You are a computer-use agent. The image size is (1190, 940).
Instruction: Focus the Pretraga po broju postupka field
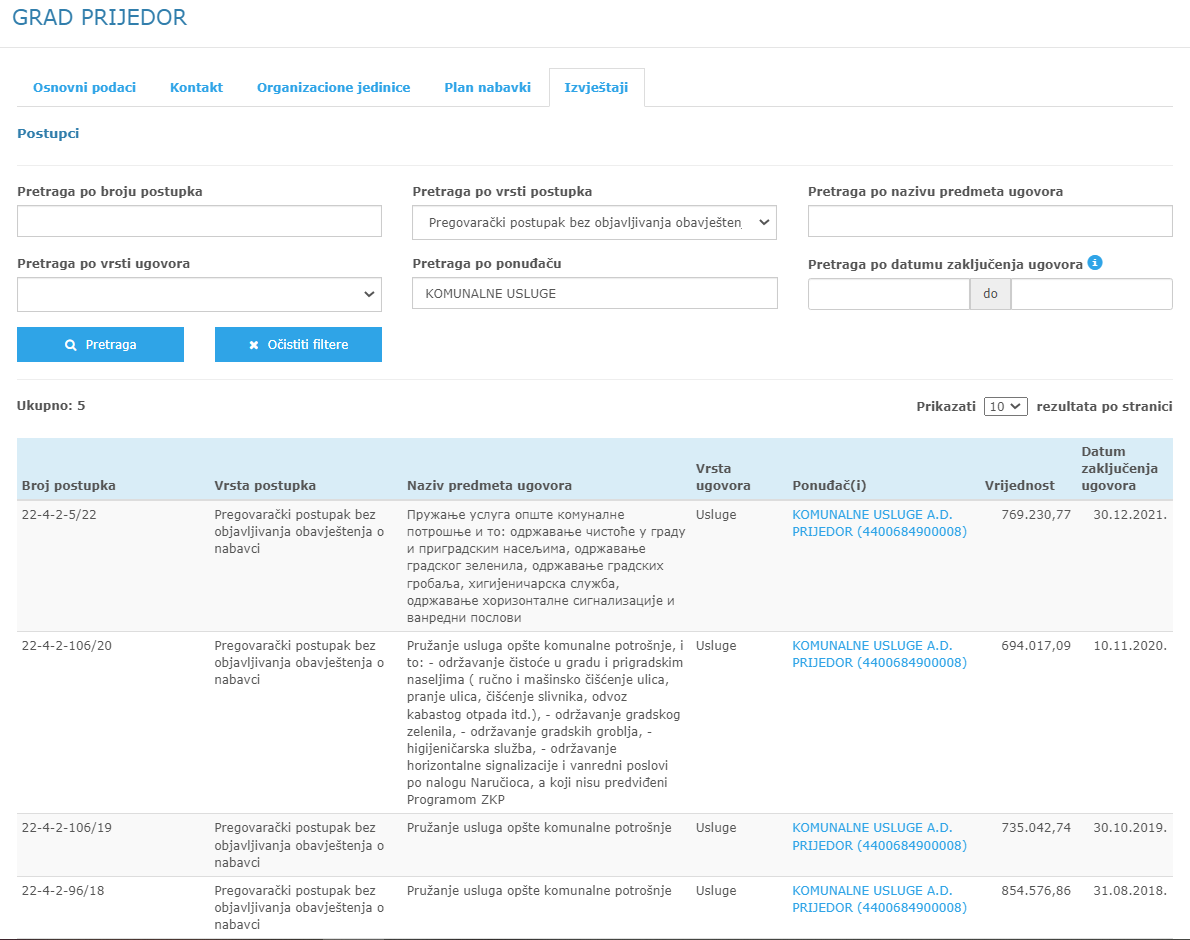[199, 222]
